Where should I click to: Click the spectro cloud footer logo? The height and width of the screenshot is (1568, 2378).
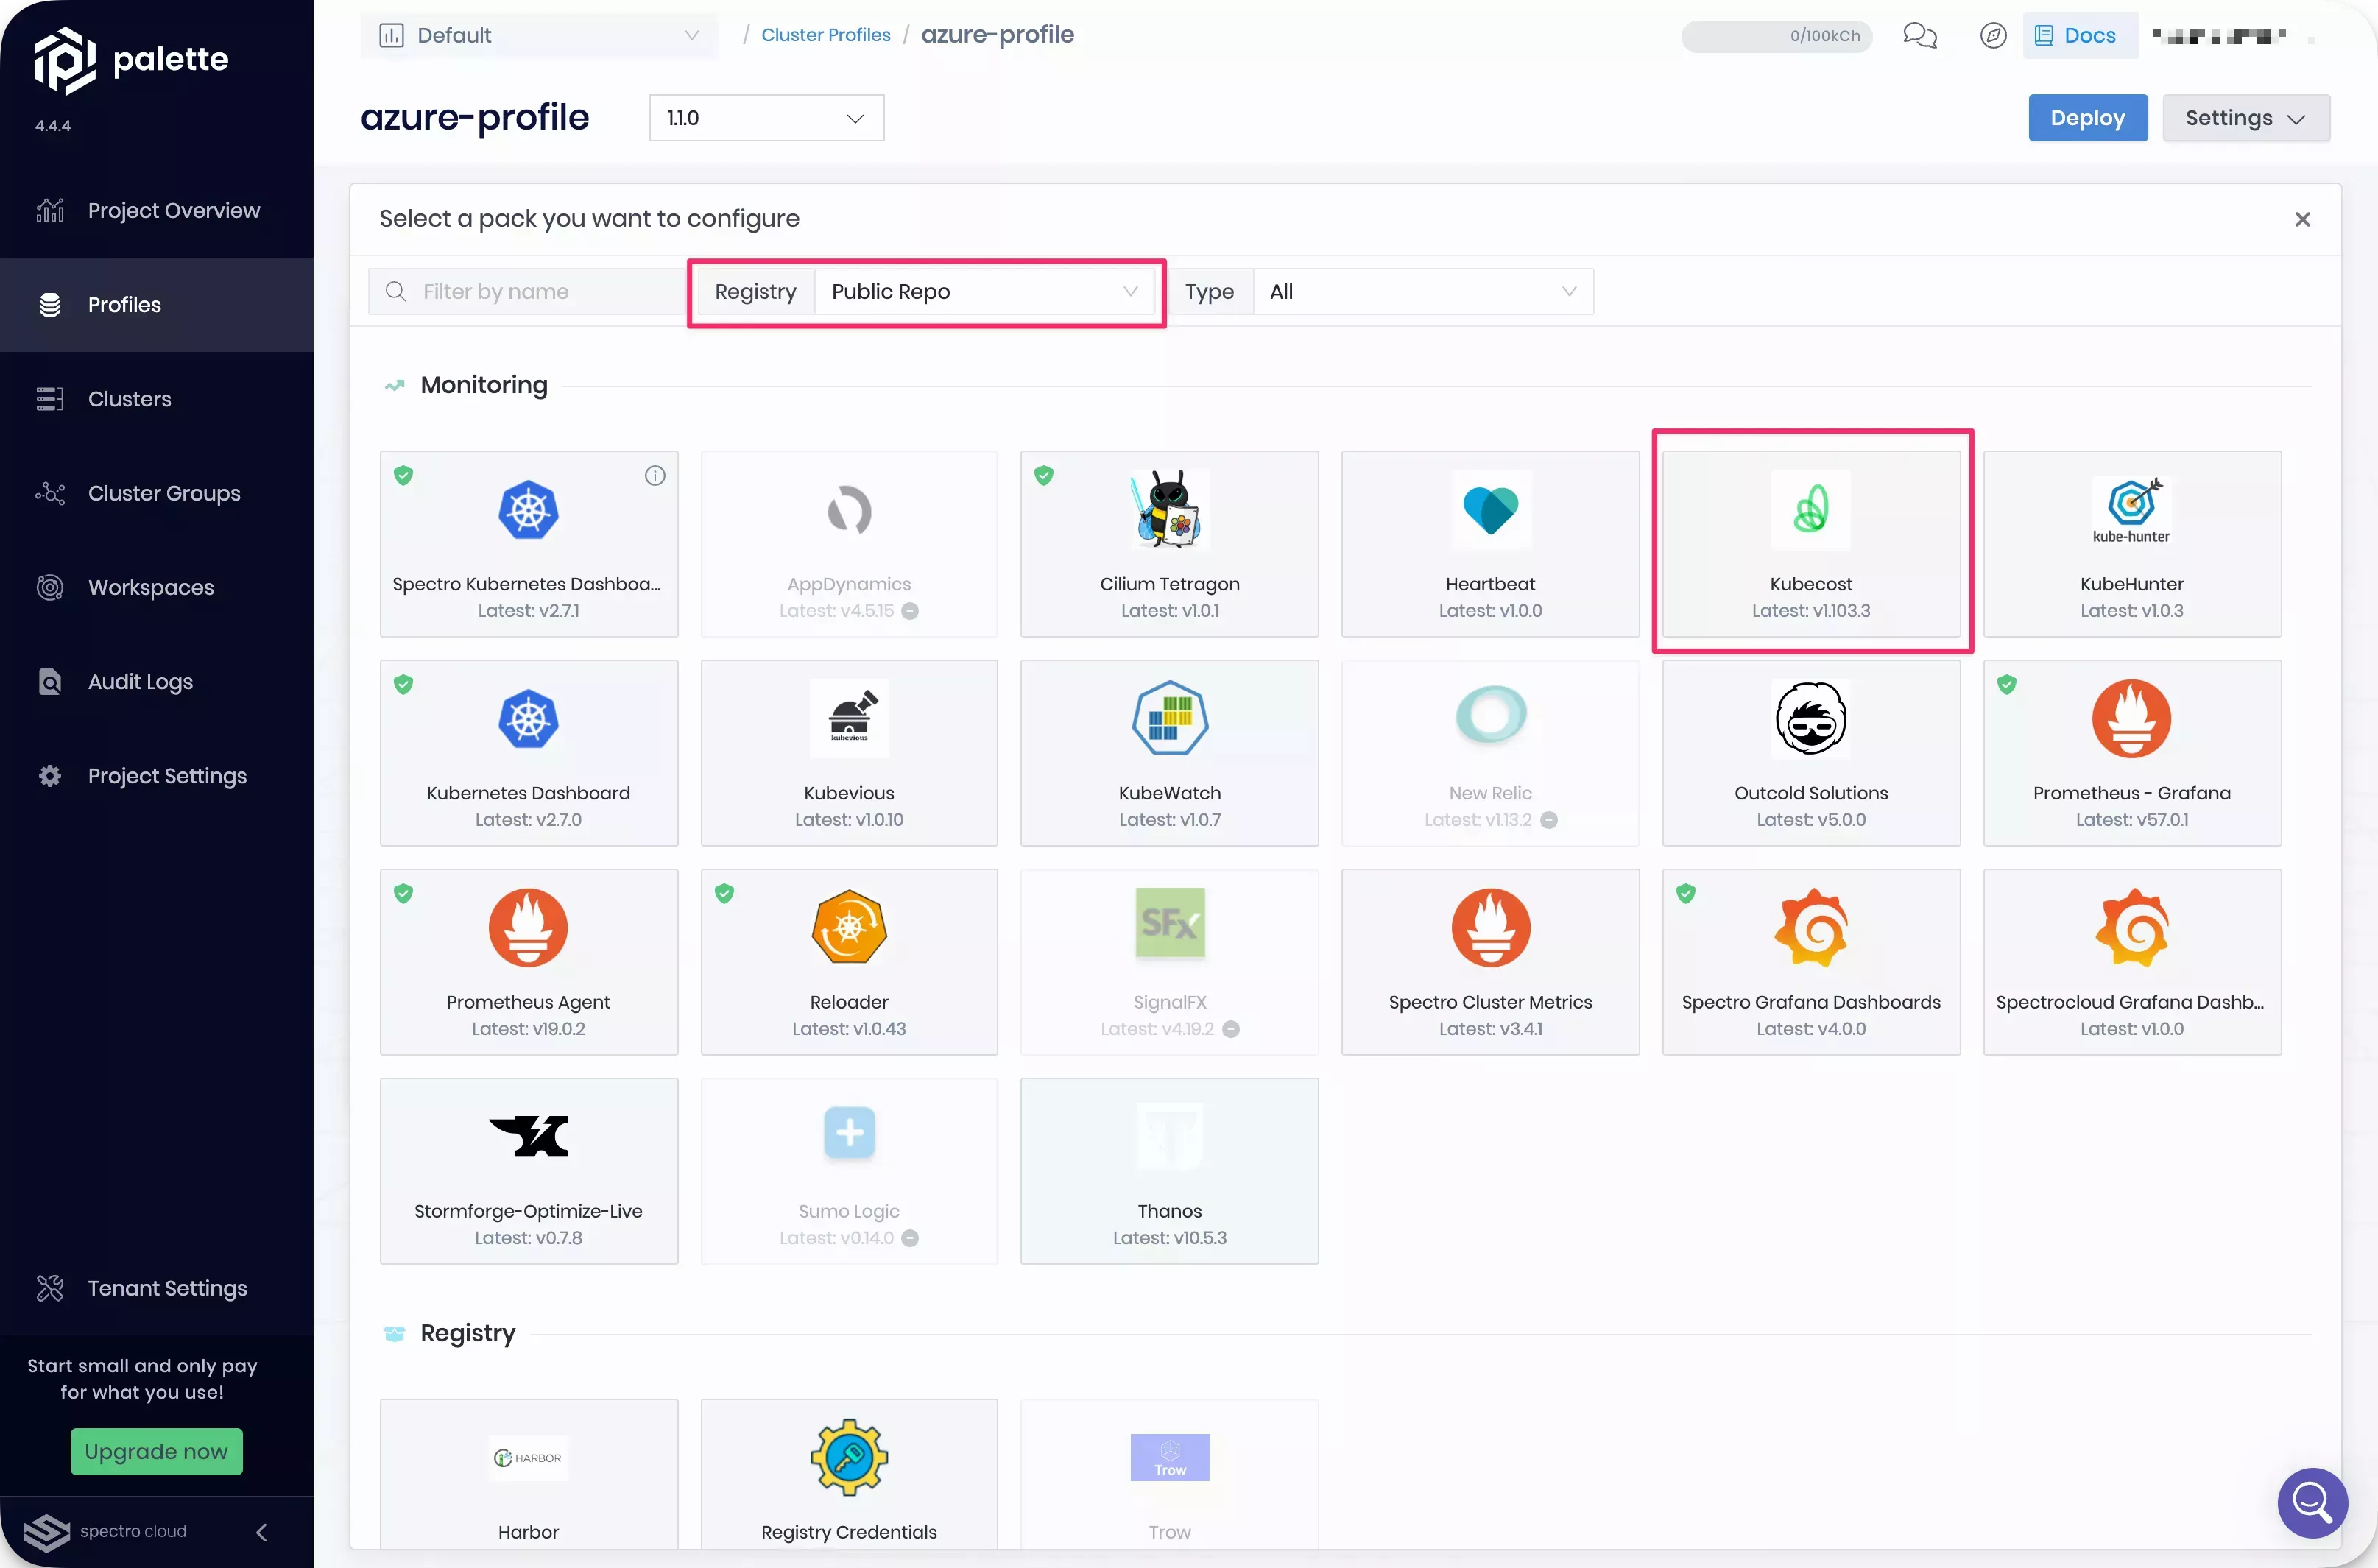tap(105, 1531)
